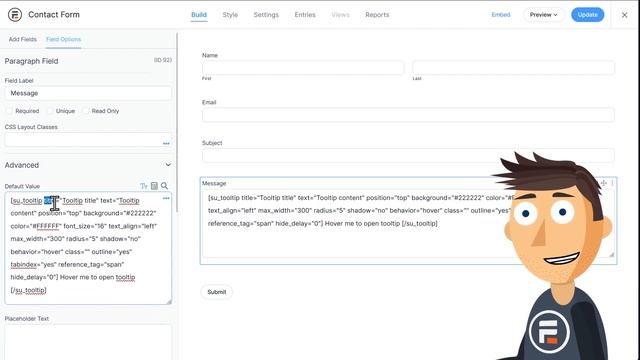Click the Paragraph Field heading
Image resolution: width=640 pixels, height=360 pixels.
coord(31,61)
